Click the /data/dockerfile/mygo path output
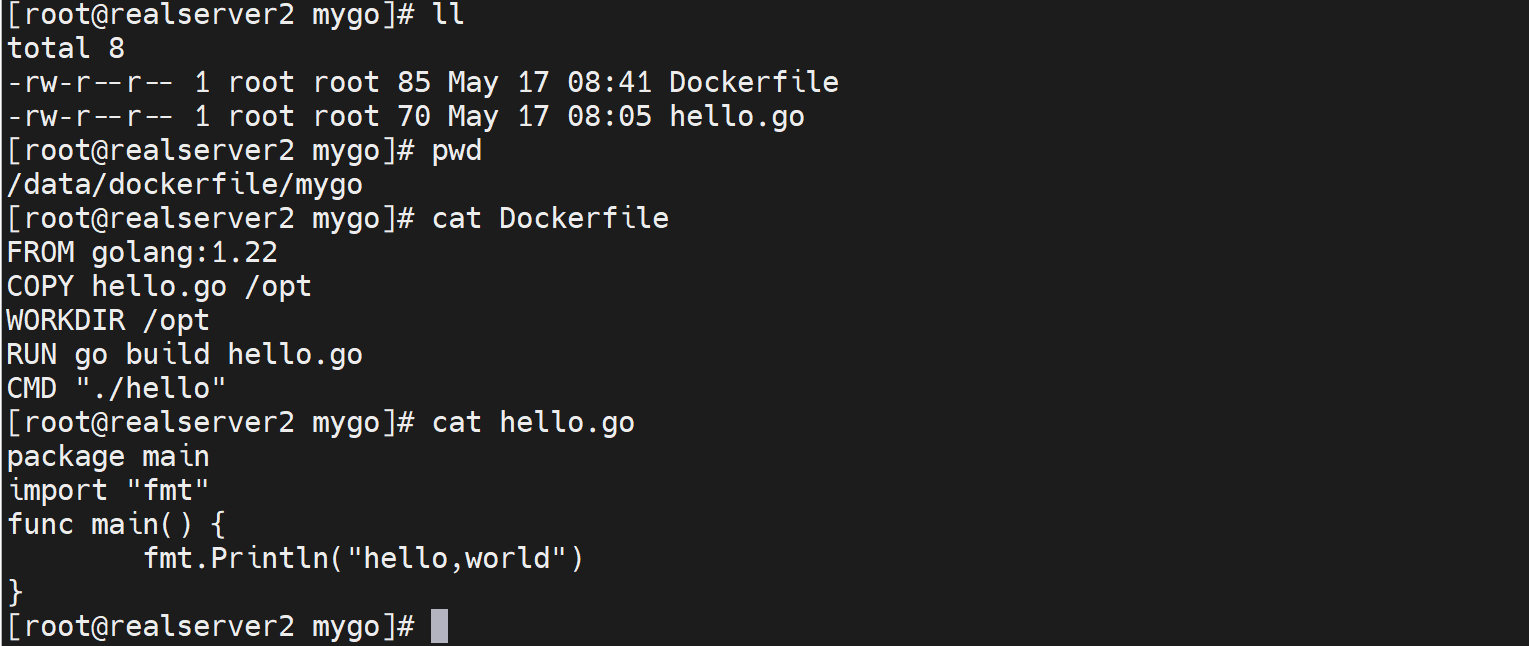 185,184
